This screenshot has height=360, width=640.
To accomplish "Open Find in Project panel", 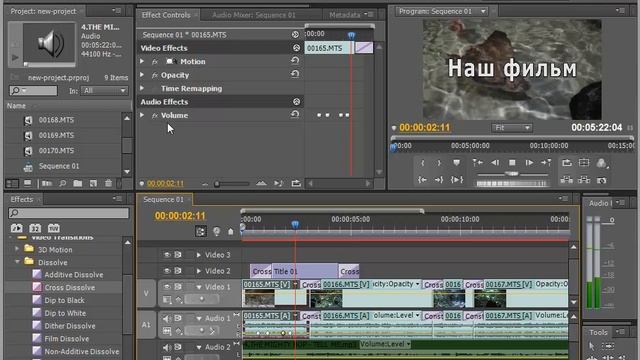I will [x=62, y=183].
